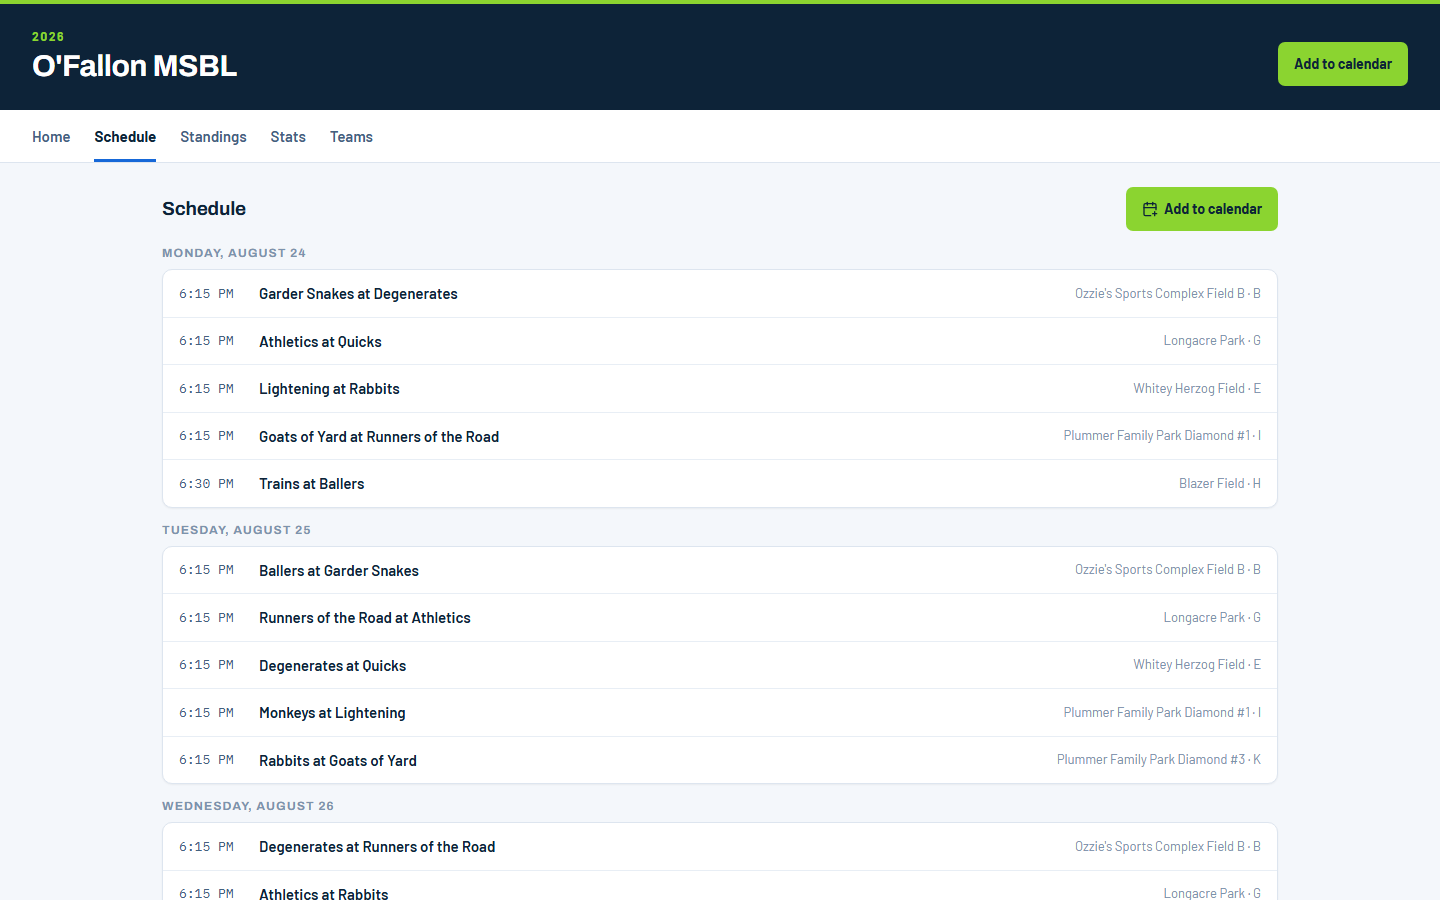Screen dimensions: 1440x900
Task: Click the header Add to calendar button
Action: pos(1342,64)
